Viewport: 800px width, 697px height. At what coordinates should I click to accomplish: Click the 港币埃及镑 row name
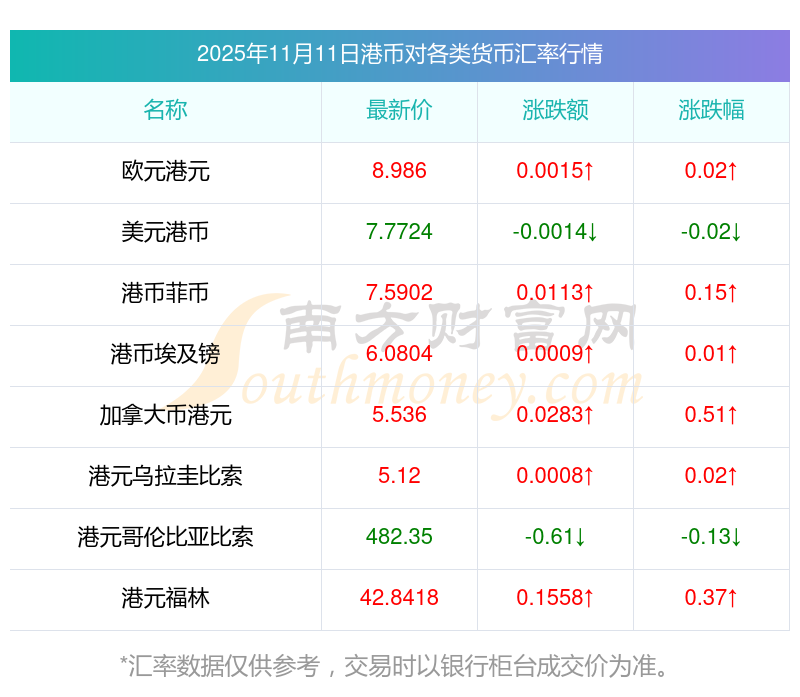[x=165, y=354]
